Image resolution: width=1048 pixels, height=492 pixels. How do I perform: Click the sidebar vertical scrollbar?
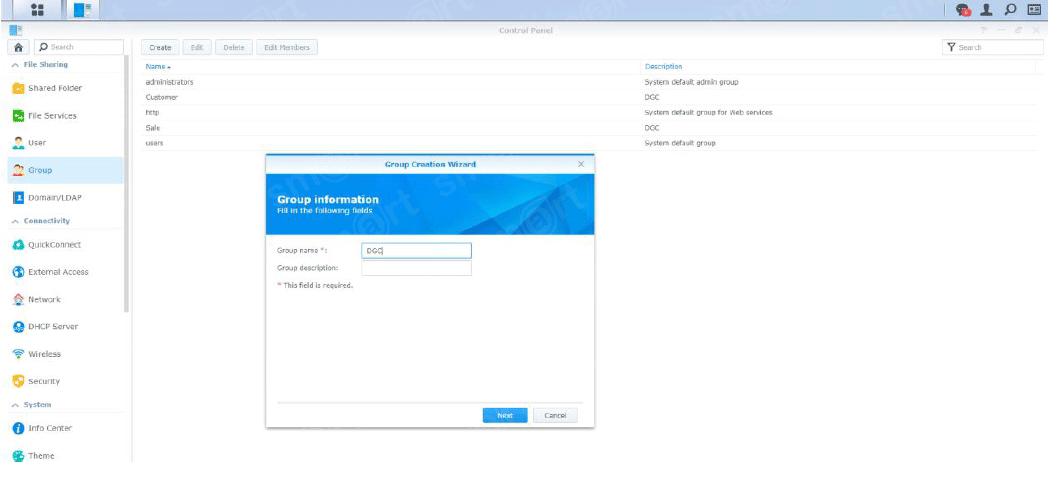click(127, 184)
